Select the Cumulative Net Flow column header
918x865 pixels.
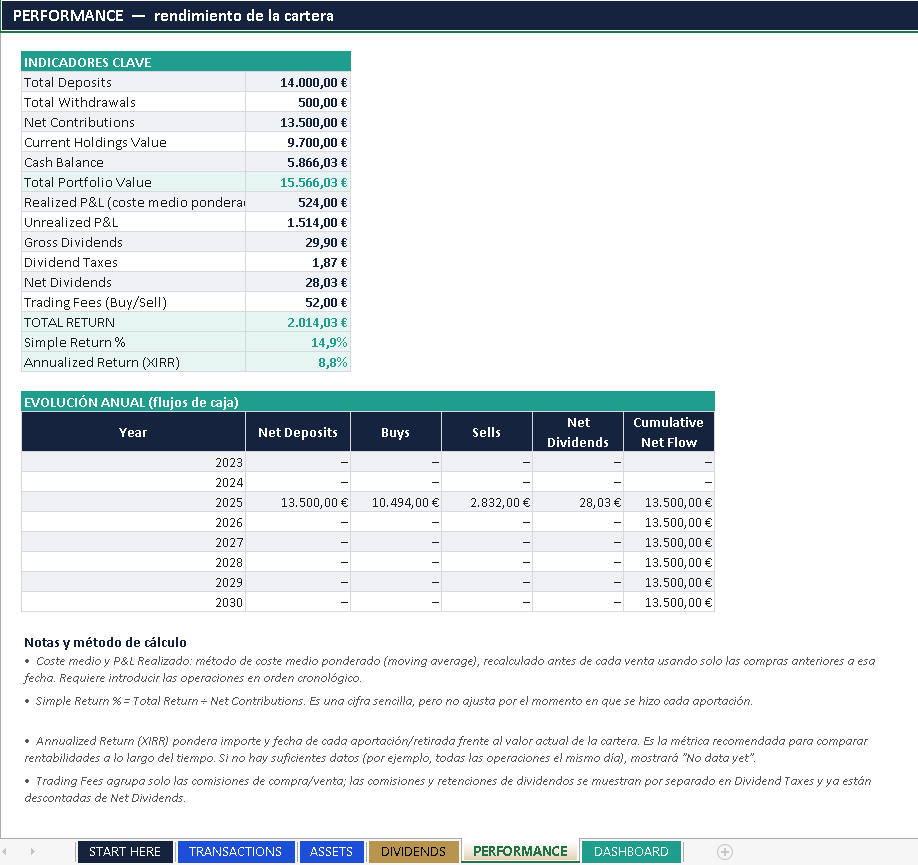[669, 432]
